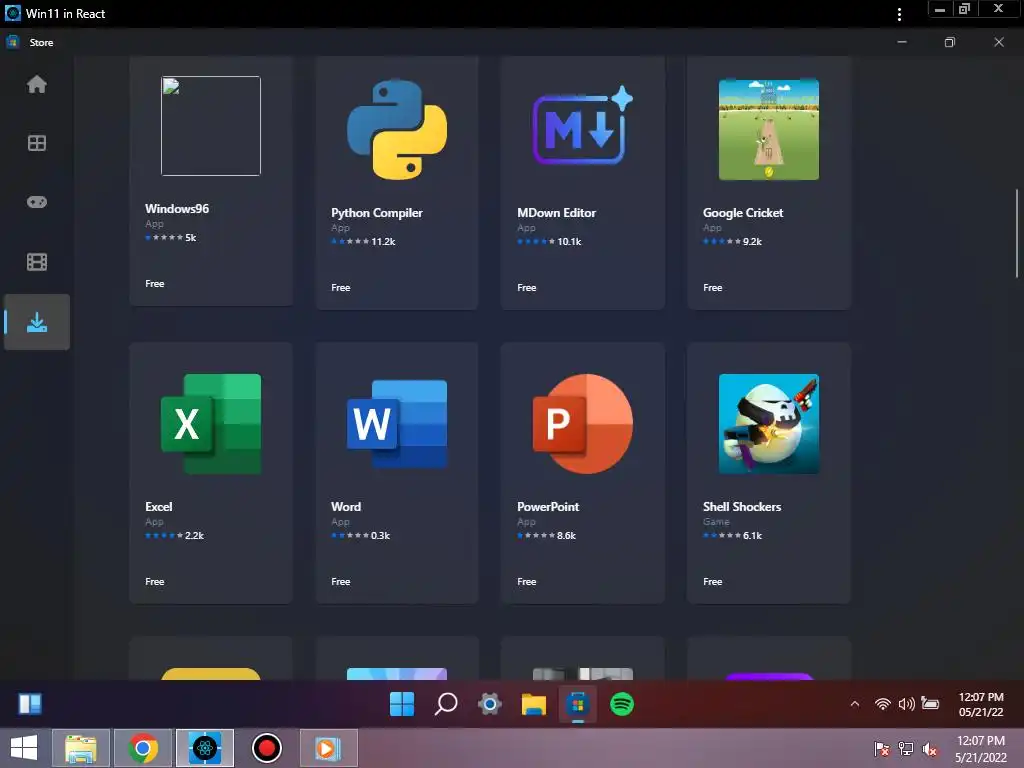The height and width of the screenshot is (768, 1024).
Task: Click the MDown Editor title text
Action: click(556, 213)
